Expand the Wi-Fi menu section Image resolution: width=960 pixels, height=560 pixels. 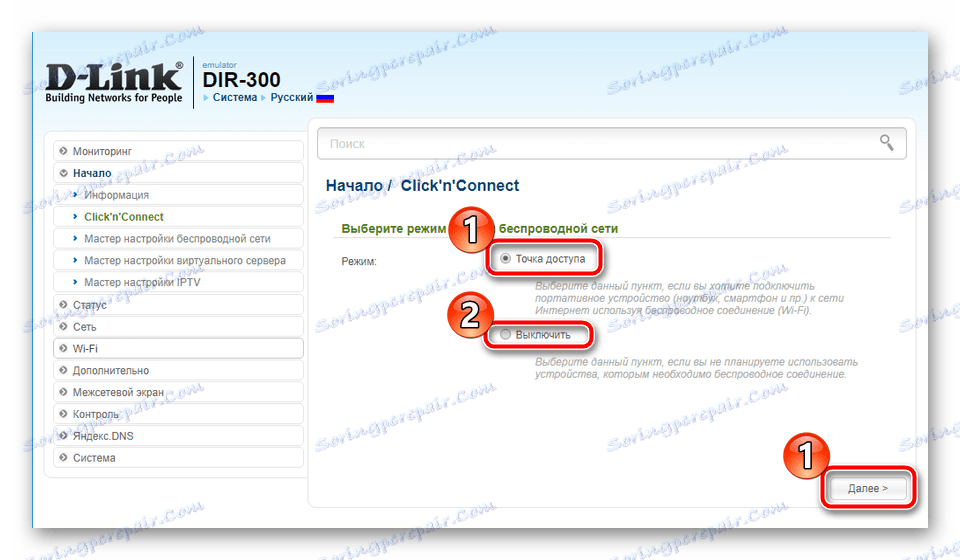[x=179, y=348]
